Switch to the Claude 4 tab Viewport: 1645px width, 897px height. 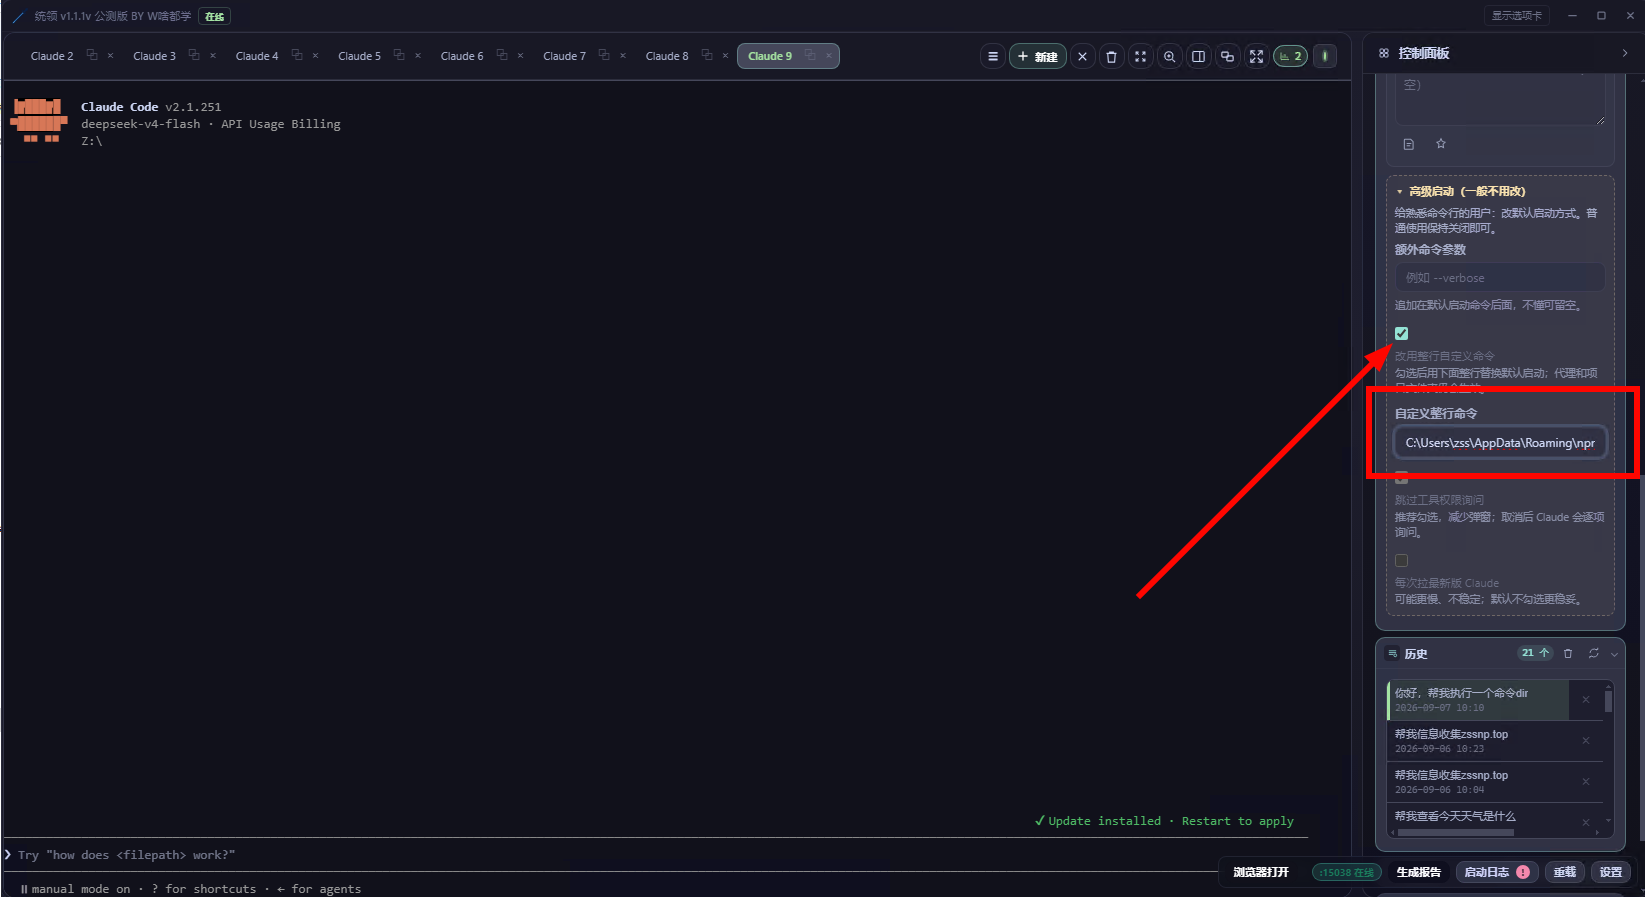click(x=257, y=56)
